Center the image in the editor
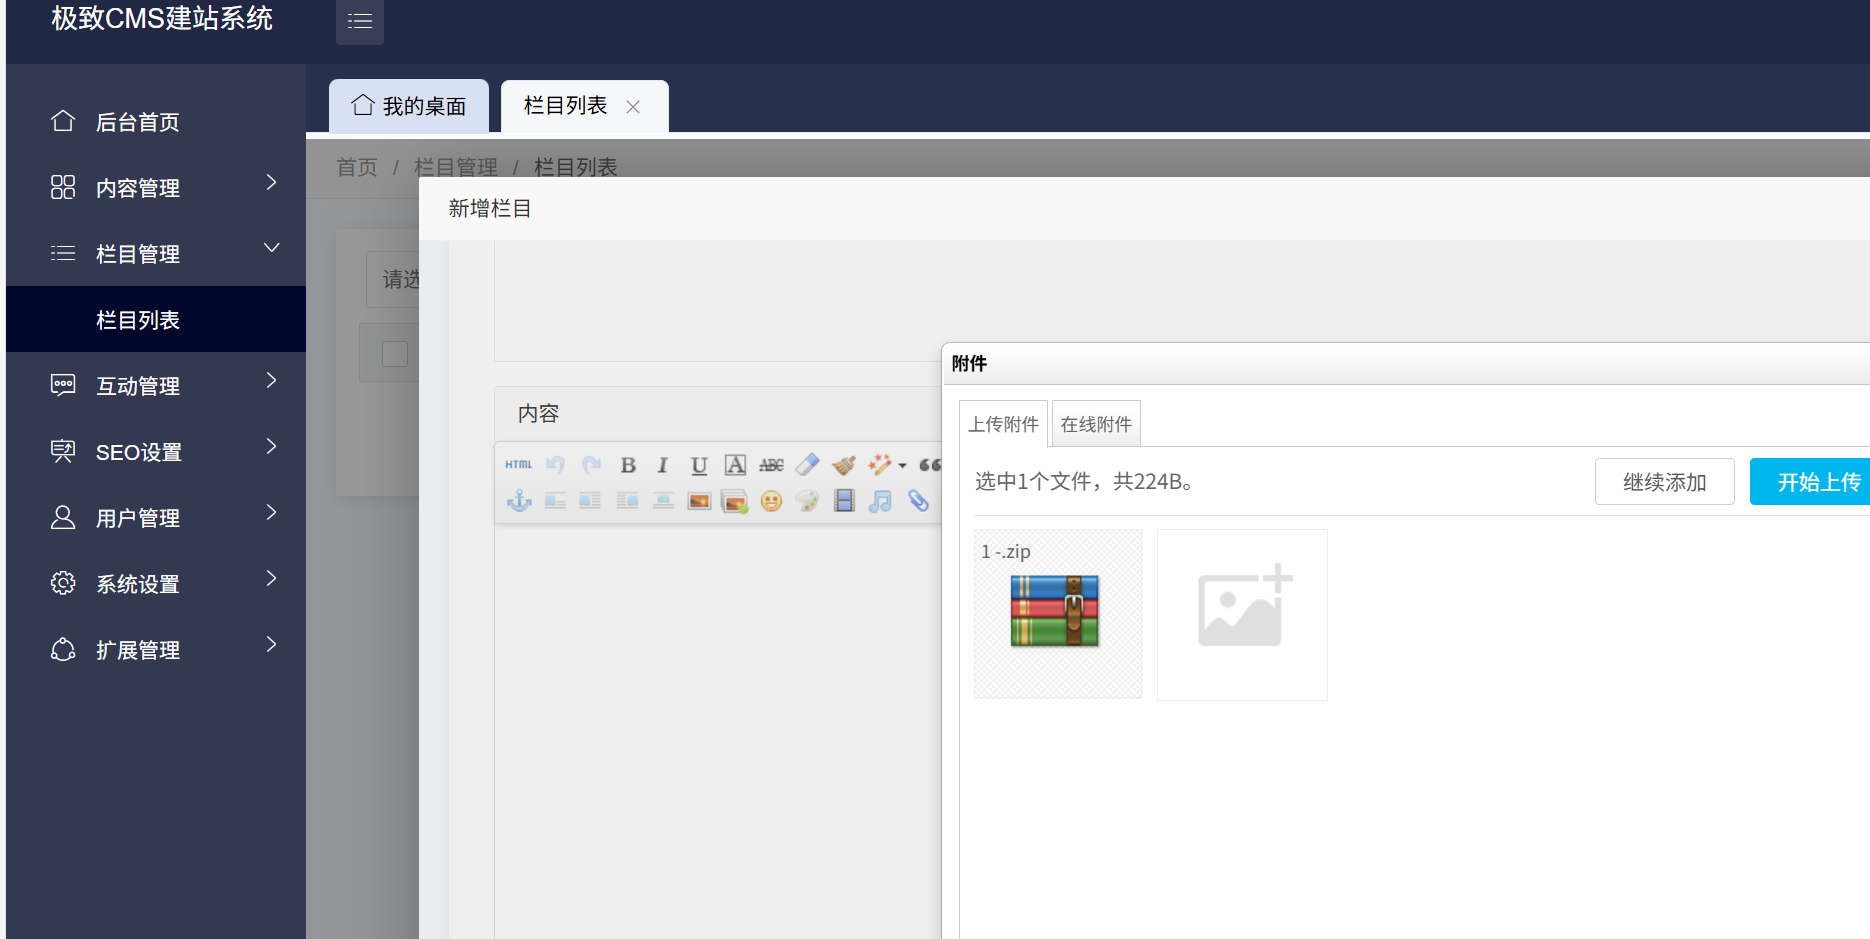Image resolution: width=1870 pixels, height=939 pixels. [663, 501]
